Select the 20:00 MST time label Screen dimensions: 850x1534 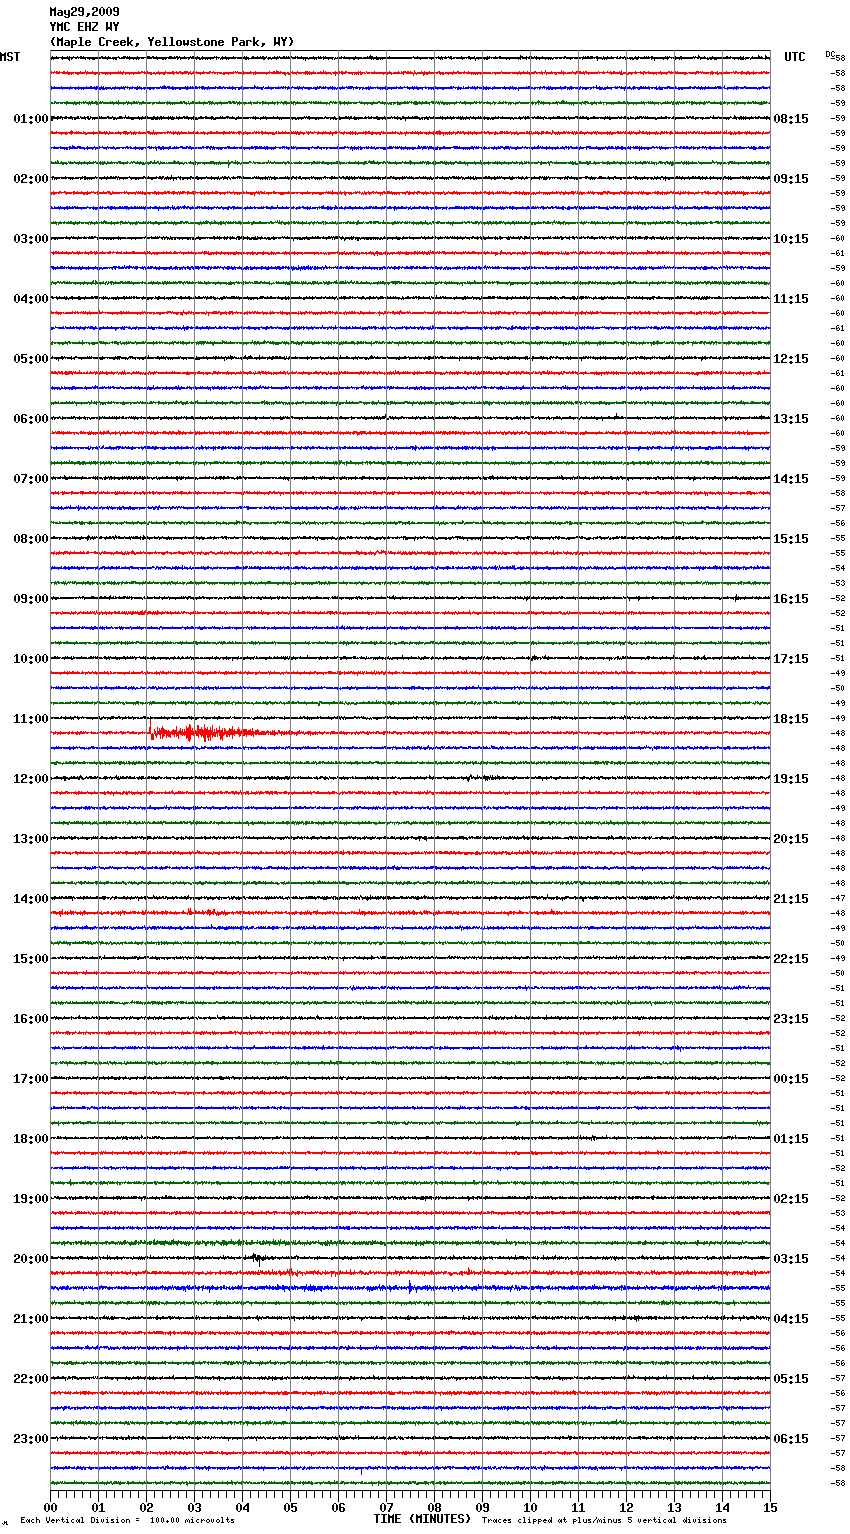31,1259
